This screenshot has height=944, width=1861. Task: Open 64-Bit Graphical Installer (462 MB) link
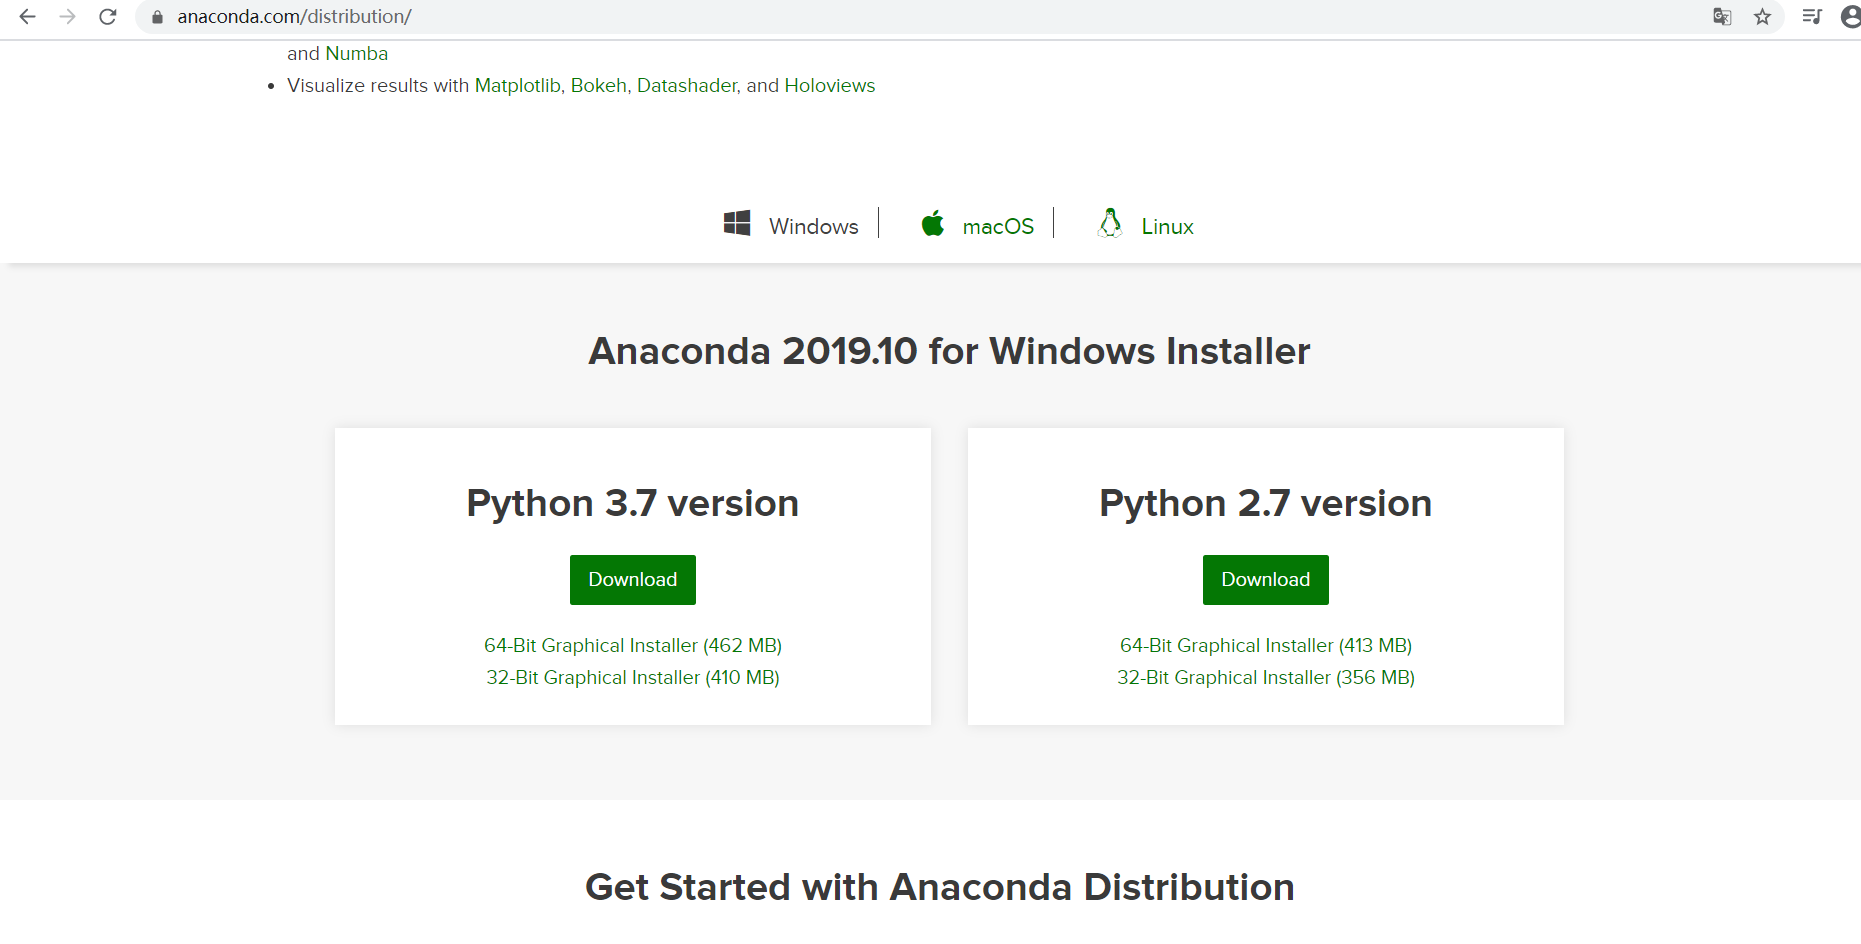click(633, 646)
